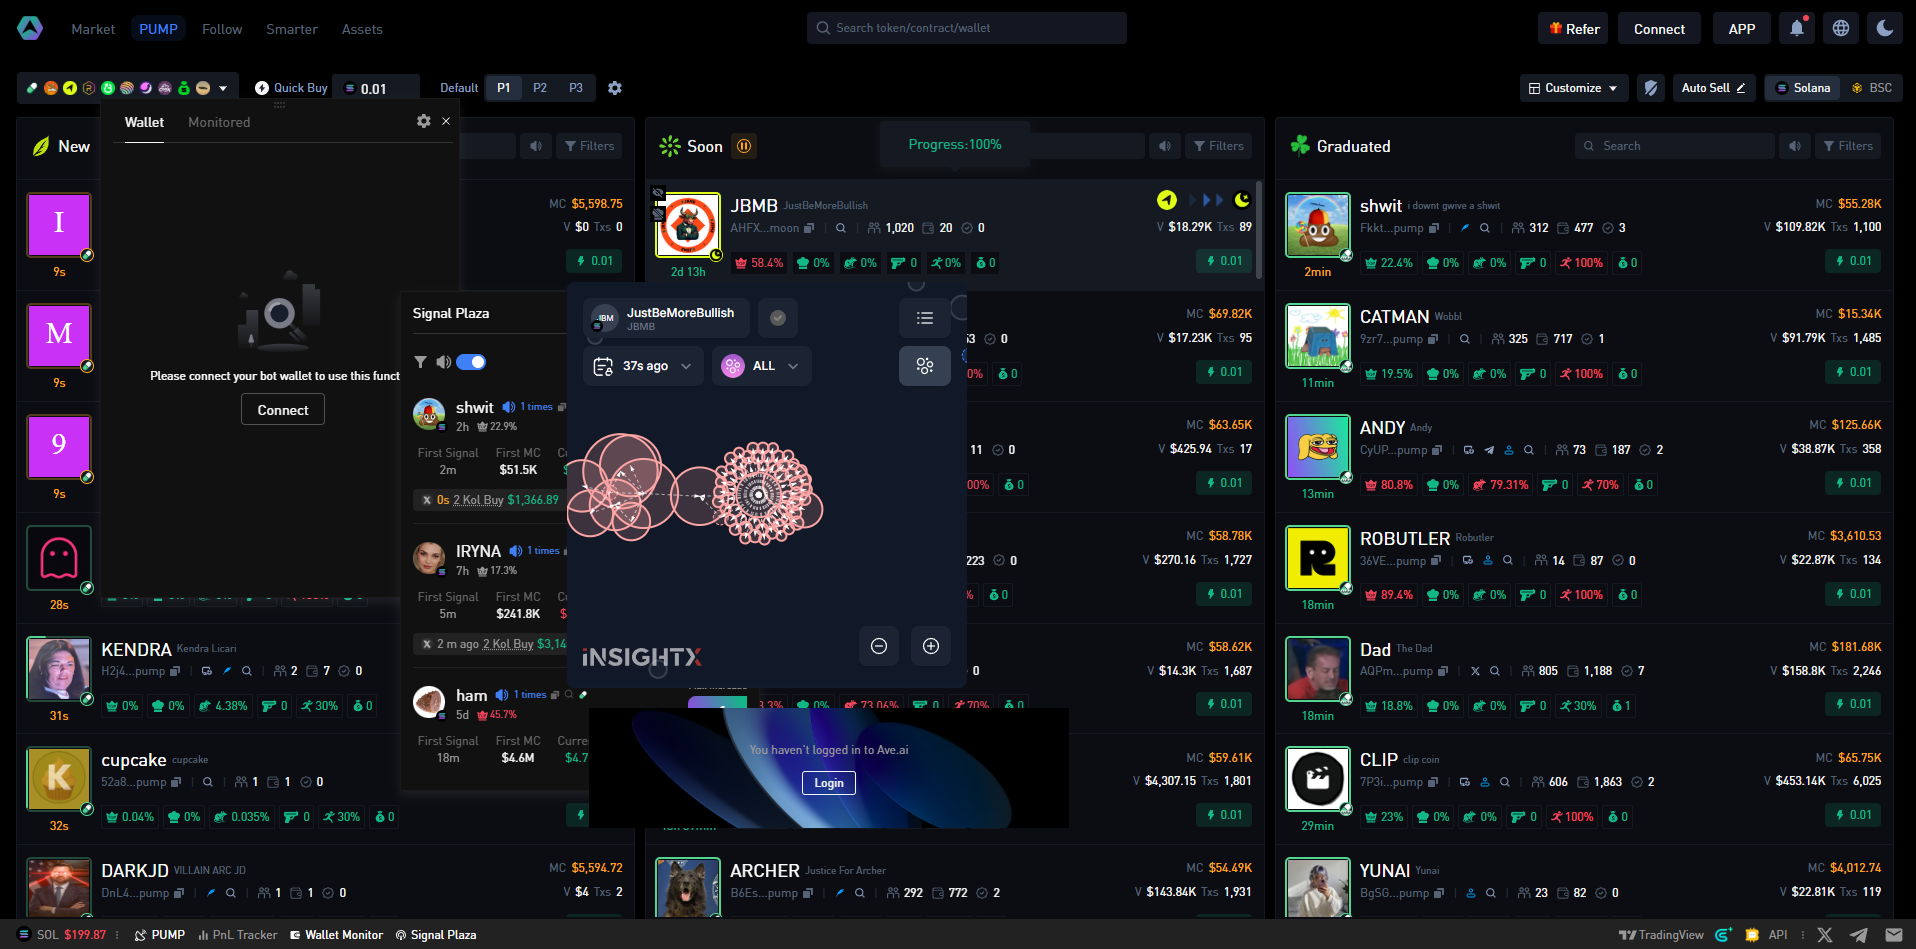This screenshot has width=1916, height=949.
Task: Toggle the Signal Plaza switch
Action: tap(471, 362)
